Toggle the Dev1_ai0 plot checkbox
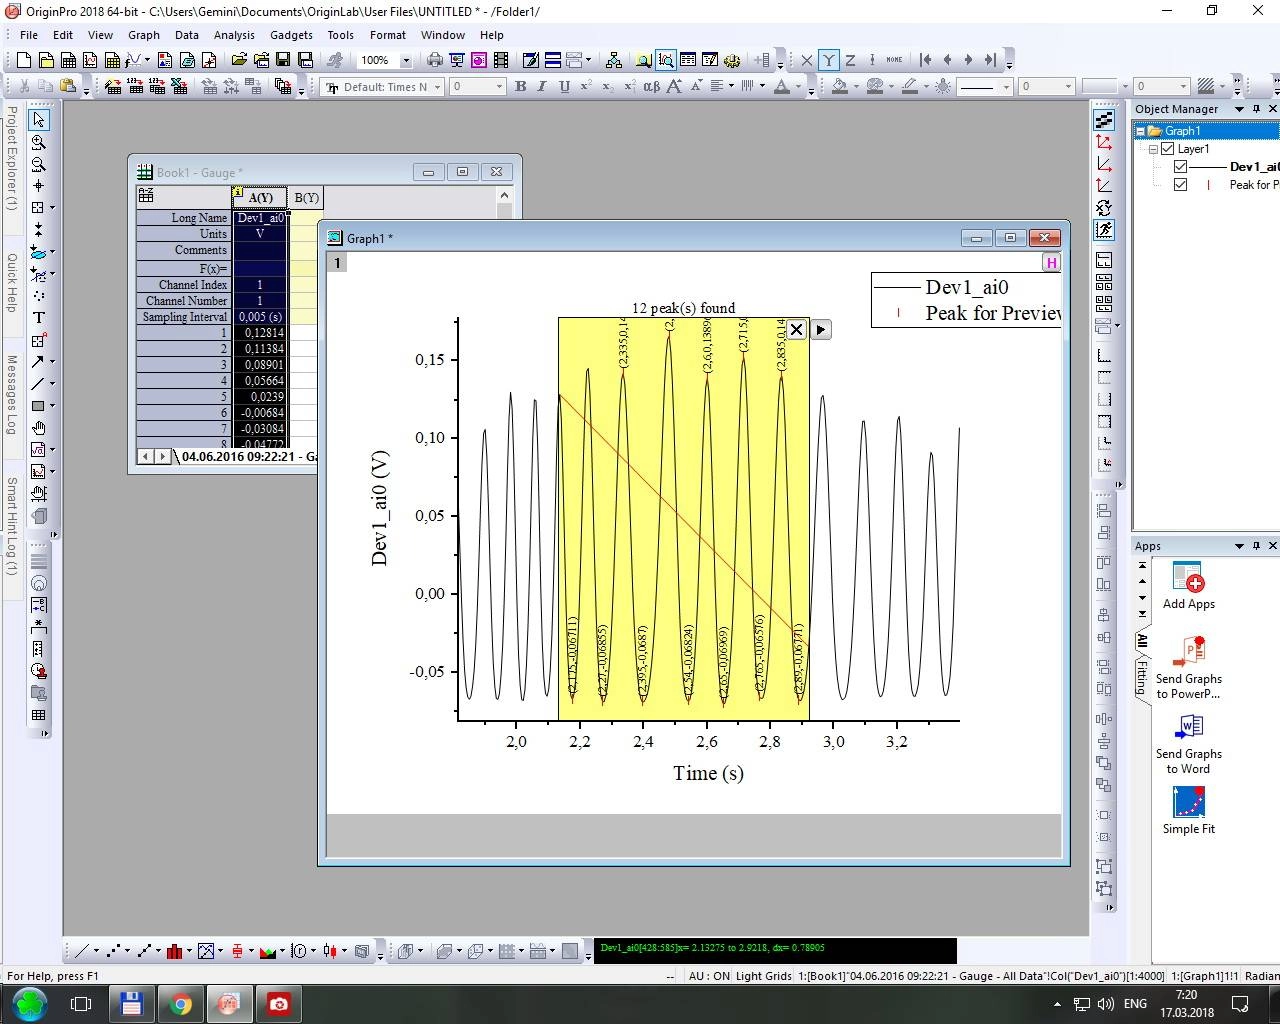This screenshot has height=1024, width=1280. tap(1181, 167)
